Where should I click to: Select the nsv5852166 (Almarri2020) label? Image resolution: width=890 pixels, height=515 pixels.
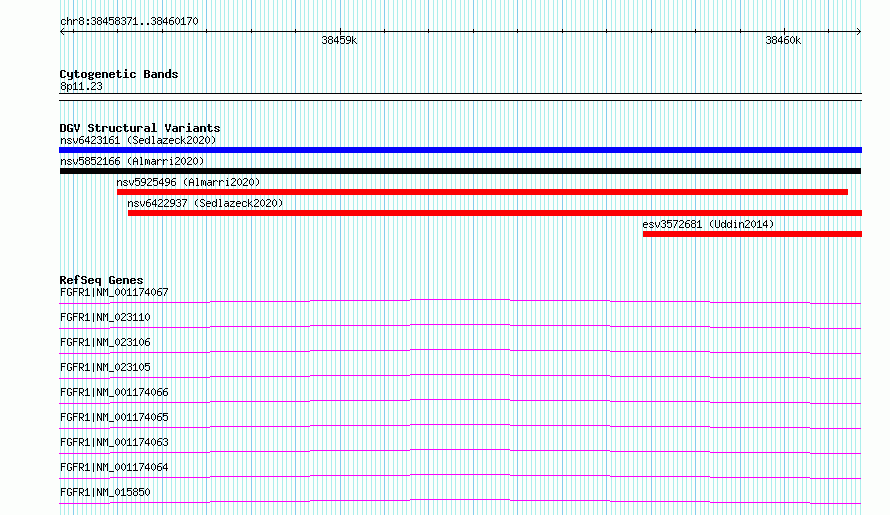[132, 161]
